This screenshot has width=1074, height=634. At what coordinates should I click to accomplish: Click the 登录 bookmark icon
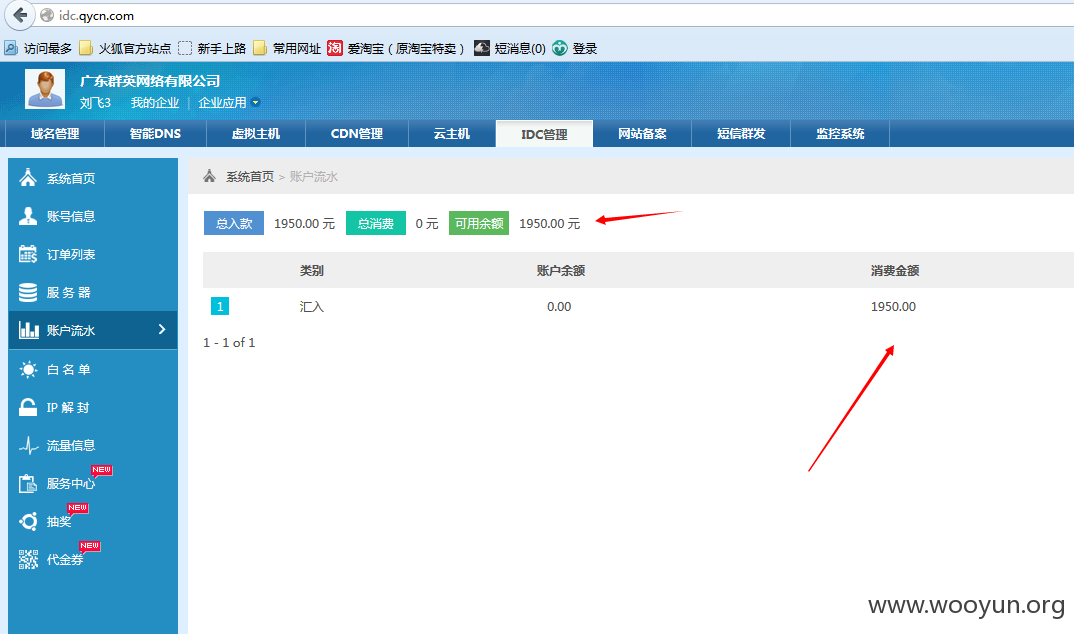point(560,48)
